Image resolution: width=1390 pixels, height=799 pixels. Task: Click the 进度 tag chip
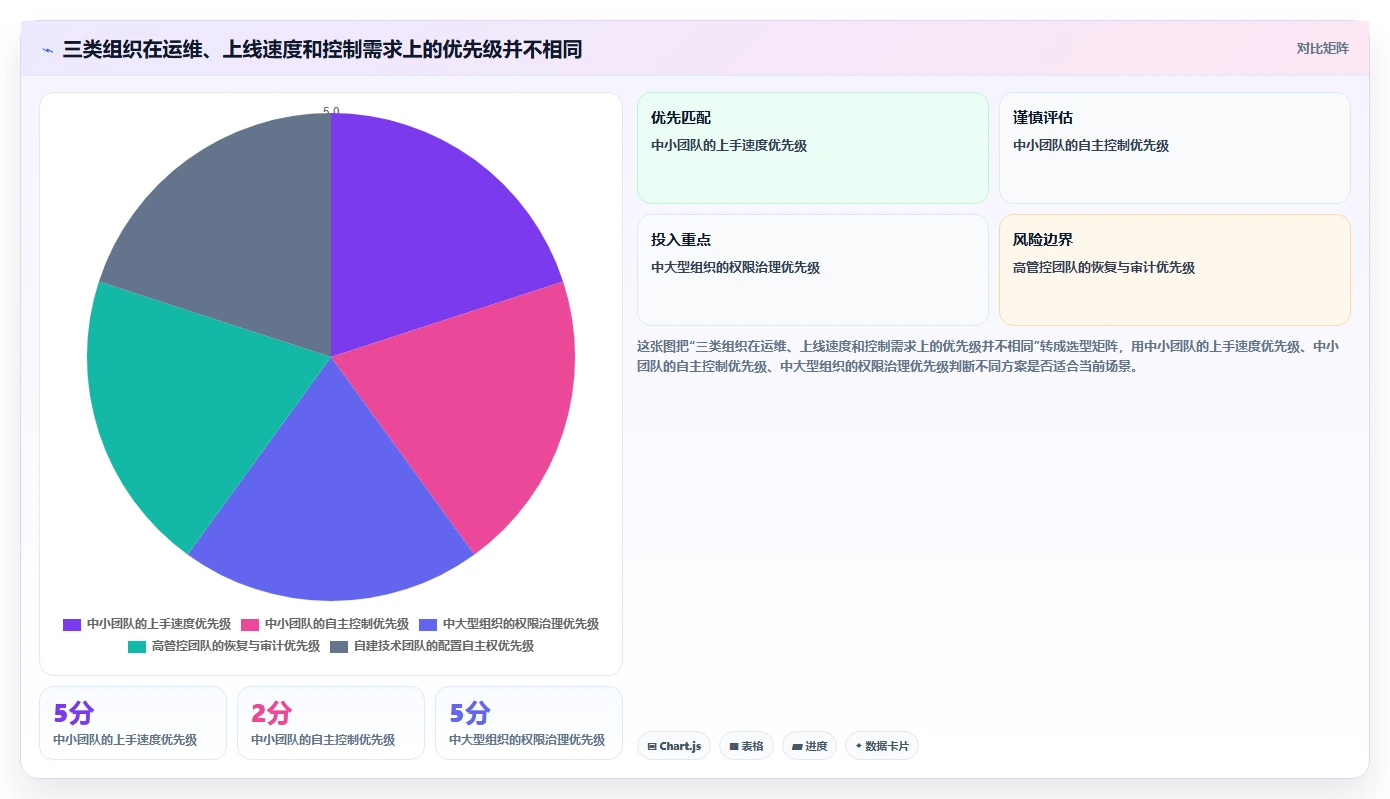(809, 746)
